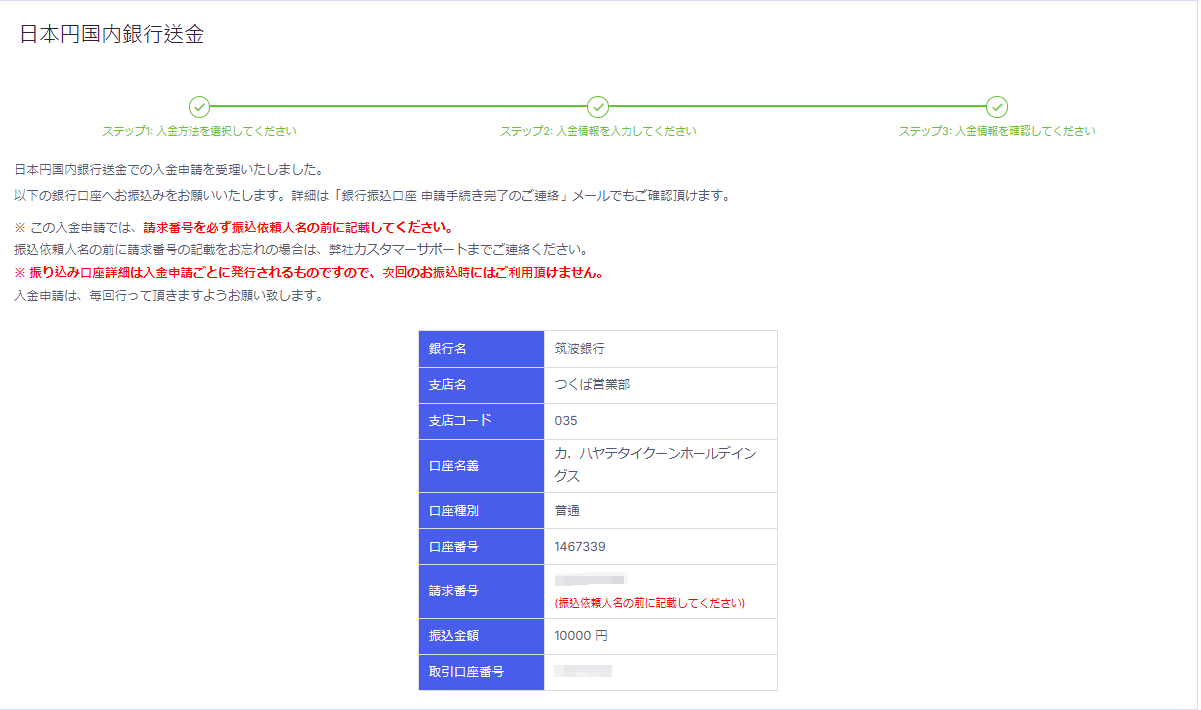Click the account holder name カ. ハヤテタイクーンホールデイングス
The width and height of the screenshot is (1201, 710).
pyautogui.click(x=655, y=465)
